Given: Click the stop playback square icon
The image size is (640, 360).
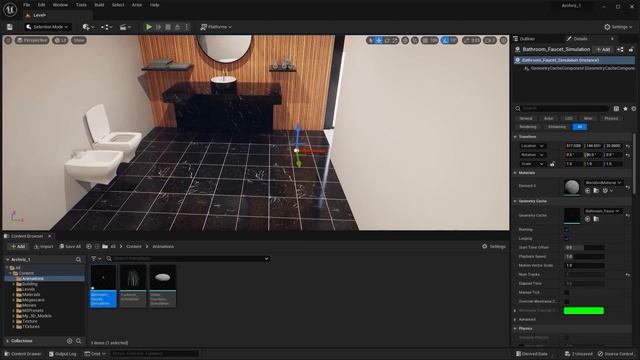Looking at the screenshot, I should pos(168,27).
